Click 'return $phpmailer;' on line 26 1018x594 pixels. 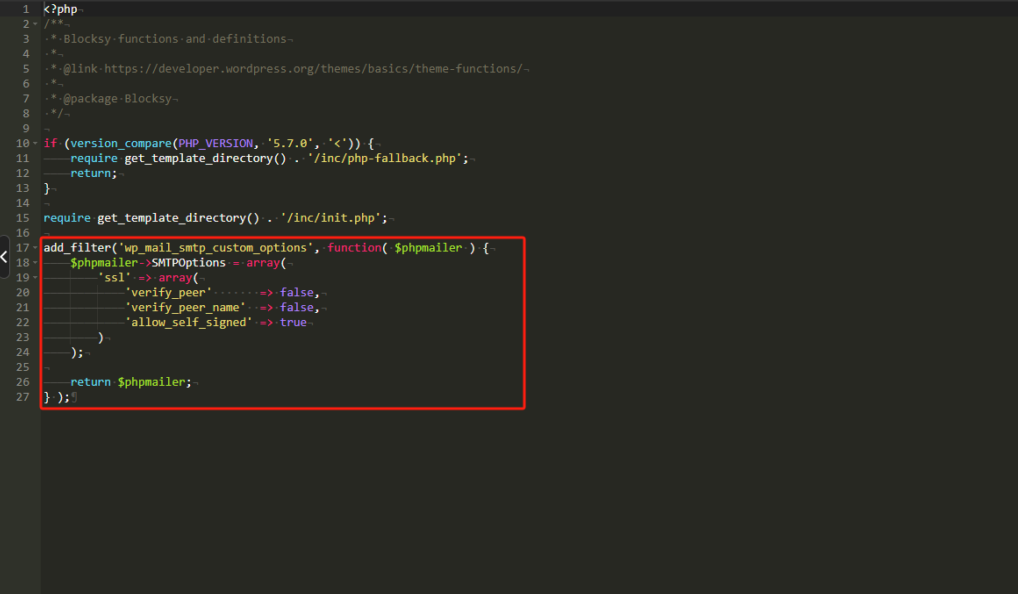click(x=130, y=382)
